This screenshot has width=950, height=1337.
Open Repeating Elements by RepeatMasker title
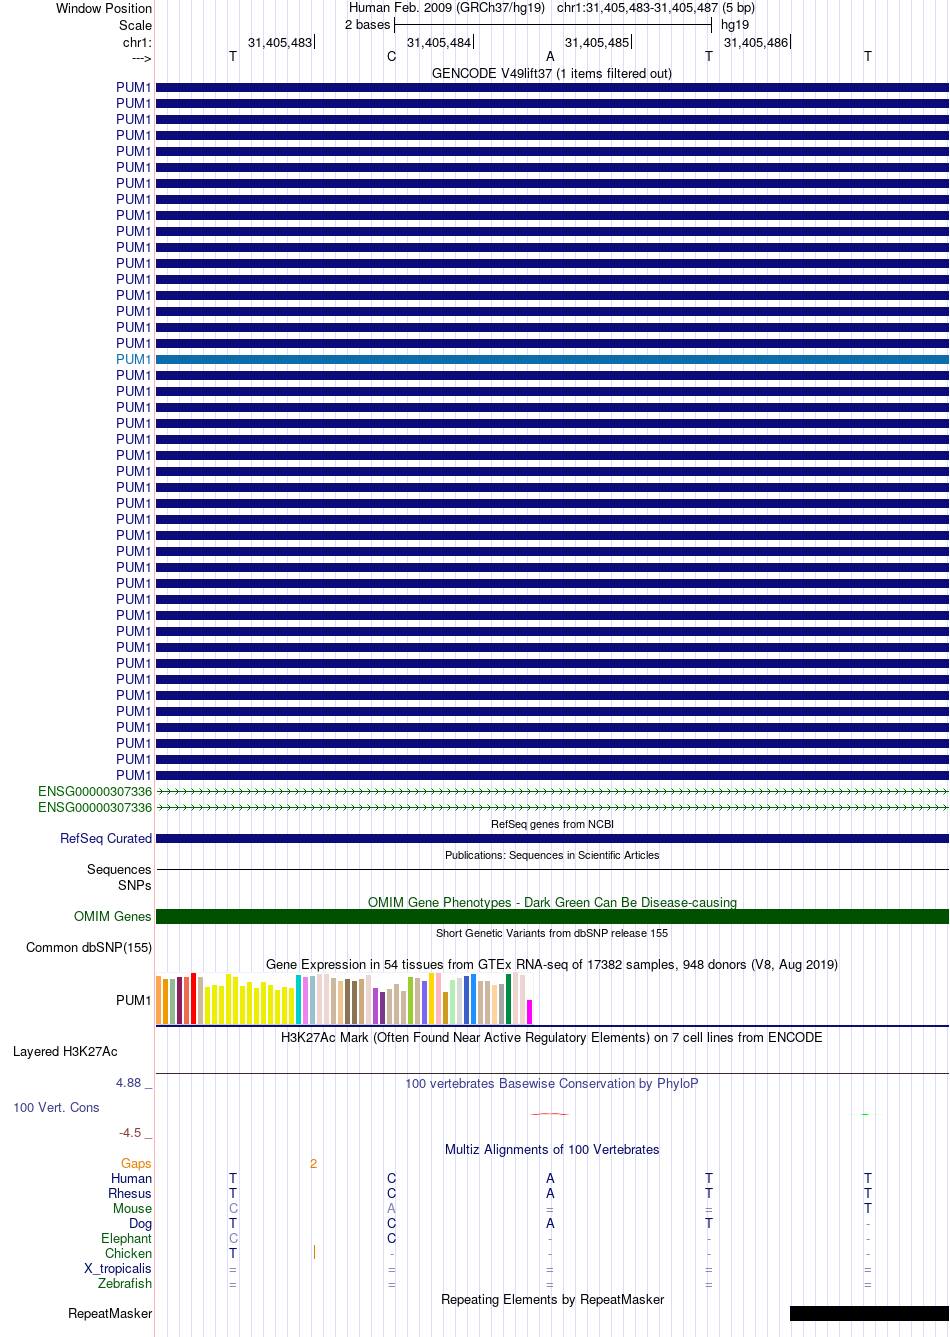coord(552,1299)
